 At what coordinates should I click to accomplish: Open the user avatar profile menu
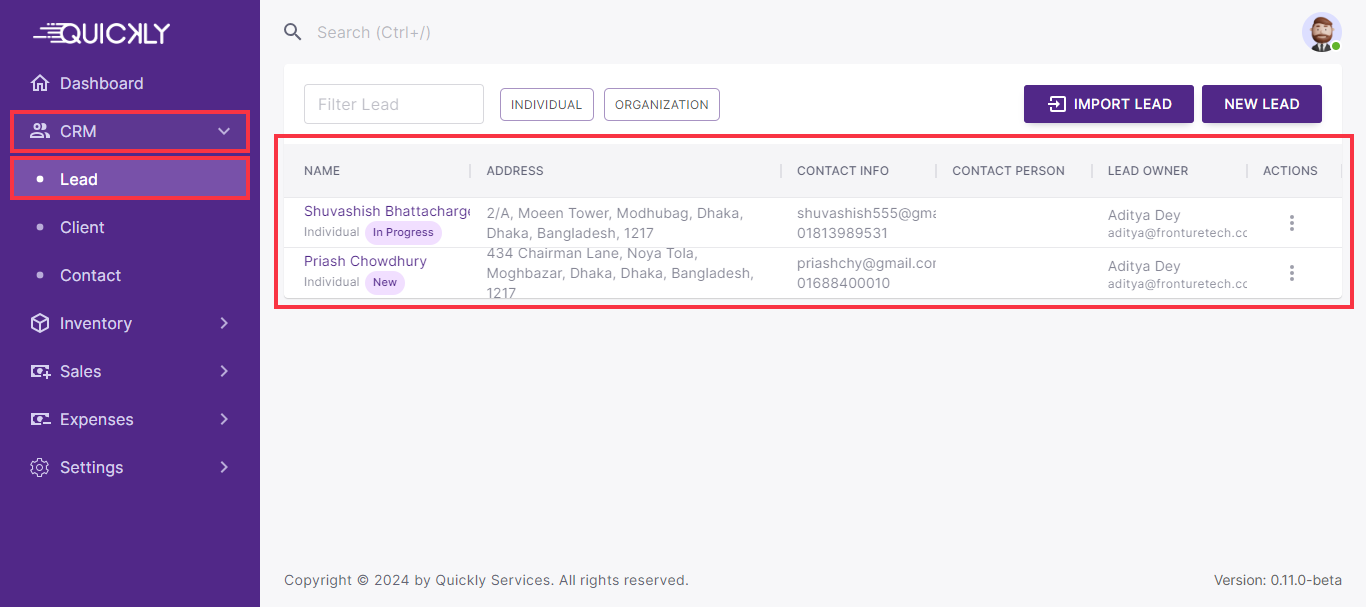(1321, 32)
